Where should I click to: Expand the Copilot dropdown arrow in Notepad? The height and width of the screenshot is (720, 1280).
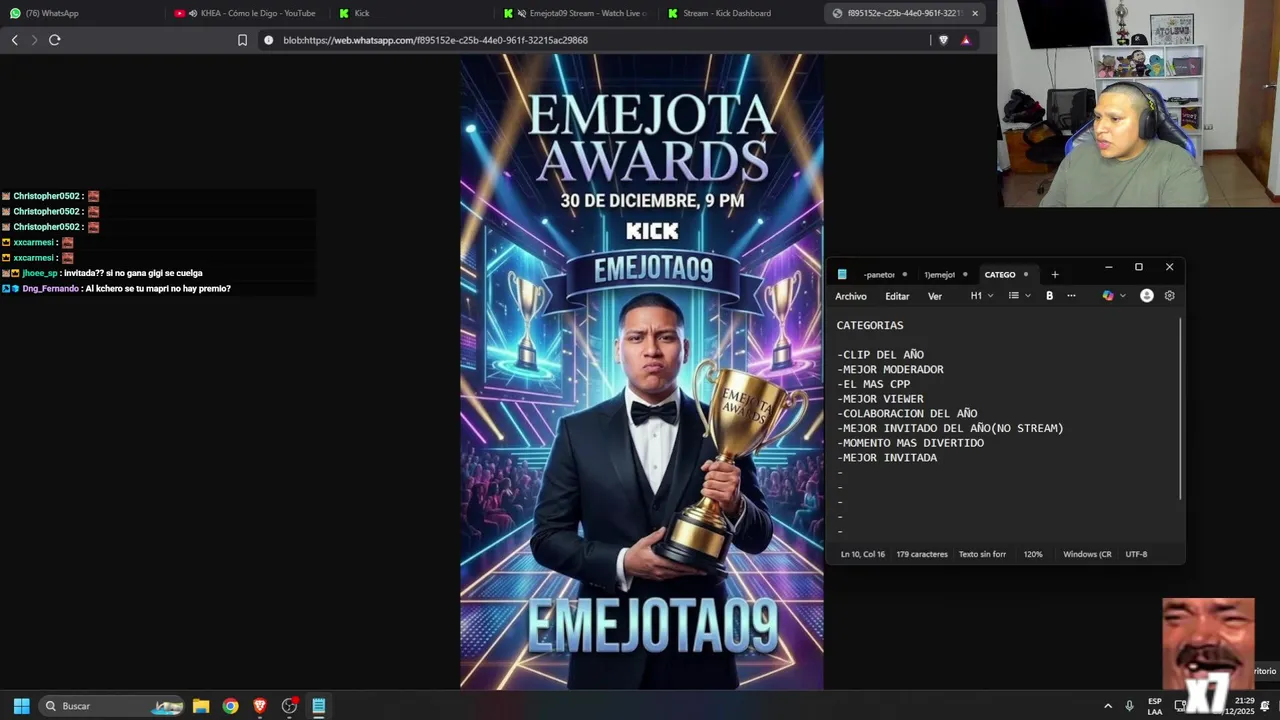tap(1123, 296)
